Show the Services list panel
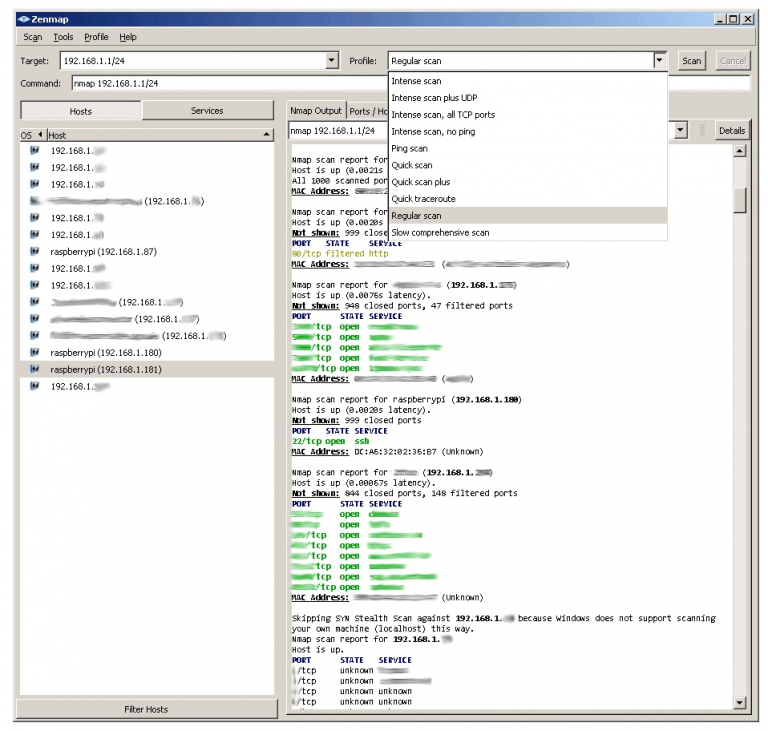The height and width of the screenshot is (731, 768). pyautogui.click(x=207, y=110)
